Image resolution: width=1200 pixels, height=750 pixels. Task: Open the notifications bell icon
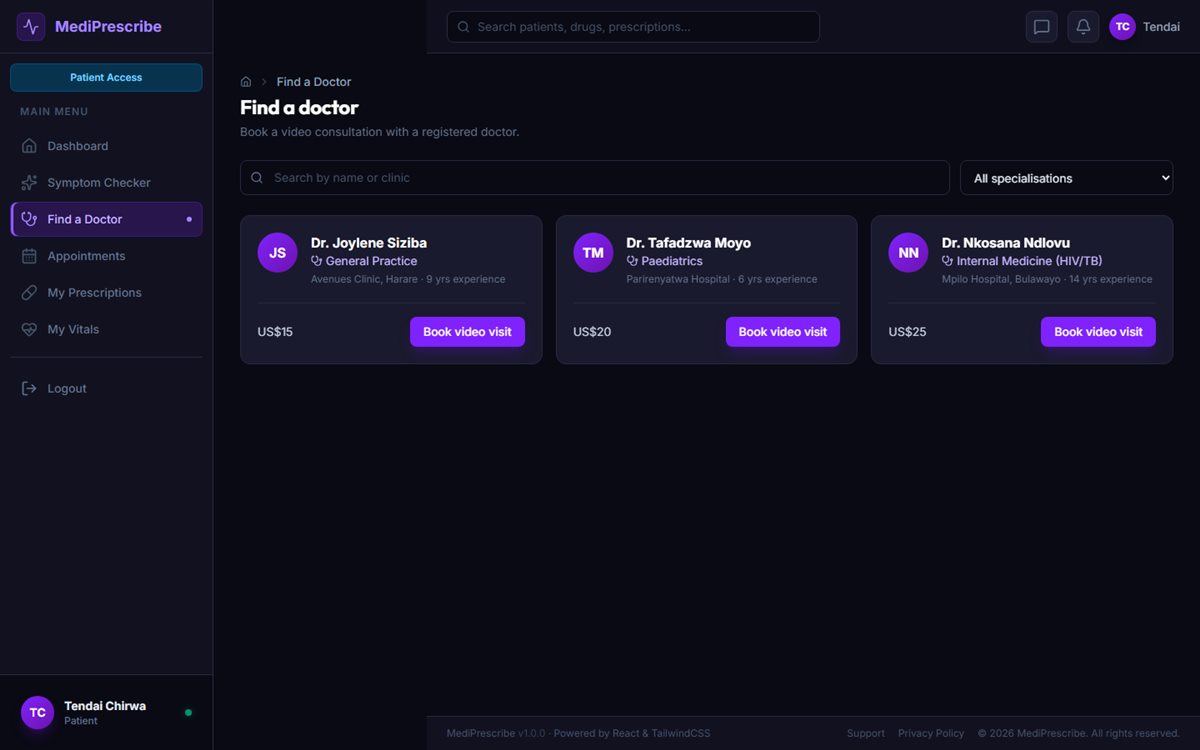(1083, 27)
